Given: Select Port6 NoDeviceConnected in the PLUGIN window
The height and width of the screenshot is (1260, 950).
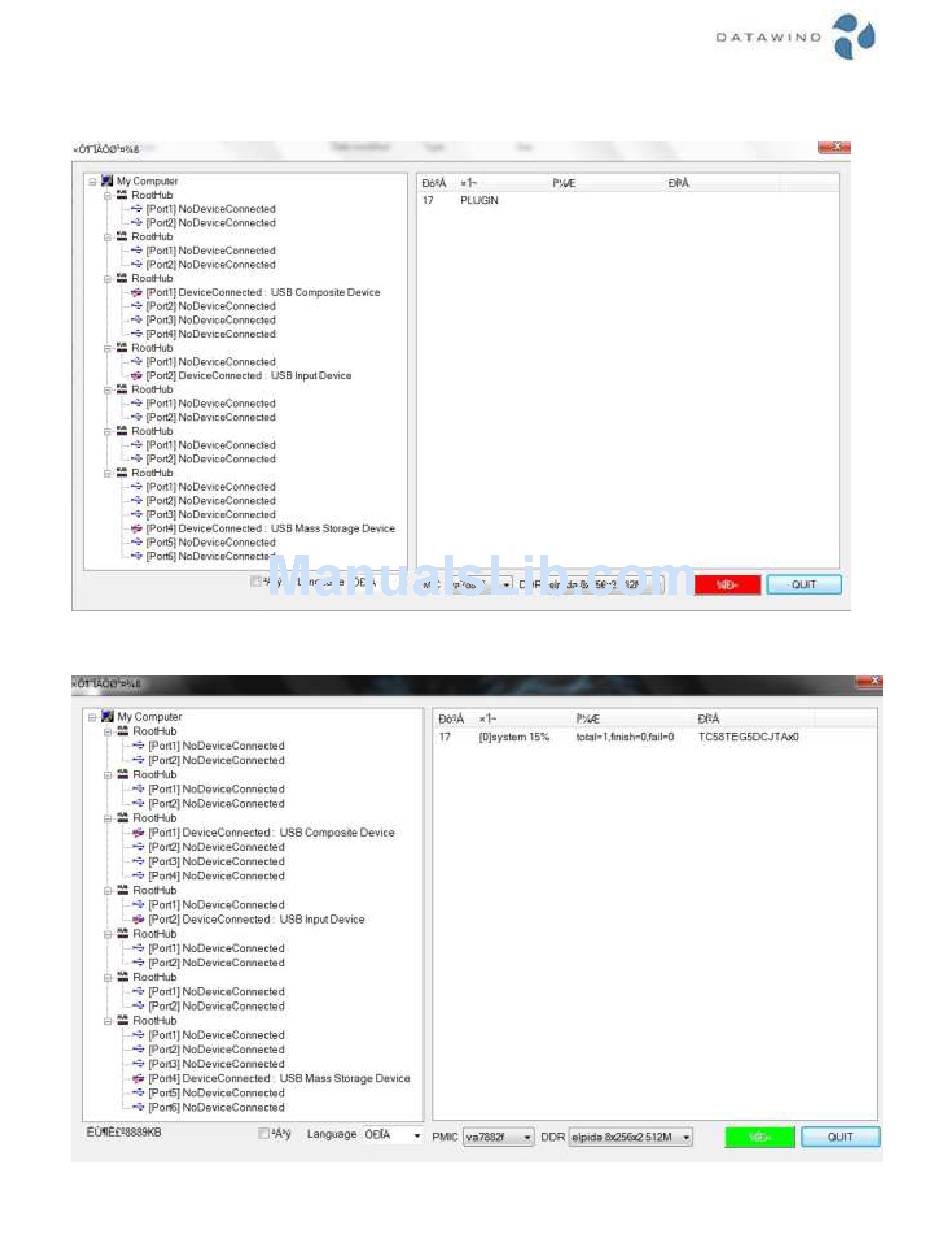Looking at the screenshot, I should 210,556.
